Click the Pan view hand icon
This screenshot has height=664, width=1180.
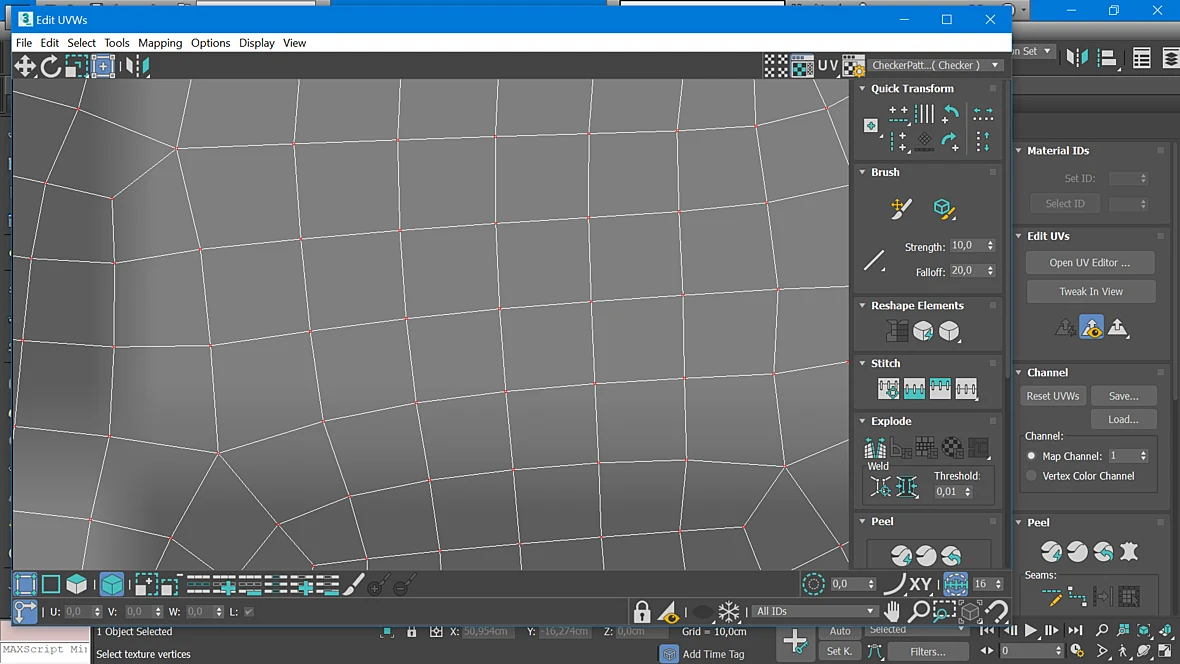pyautogui.click(x=892, y=611)
